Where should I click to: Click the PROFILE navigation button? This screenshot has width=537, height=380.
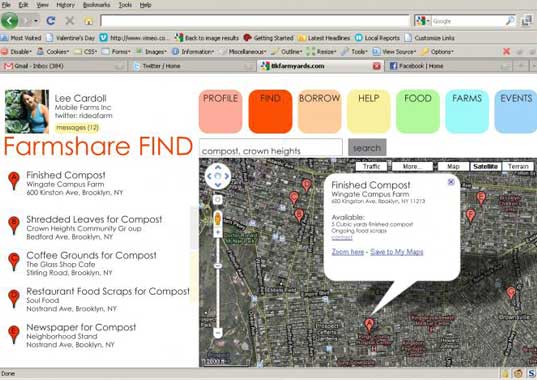click(221, 111)
